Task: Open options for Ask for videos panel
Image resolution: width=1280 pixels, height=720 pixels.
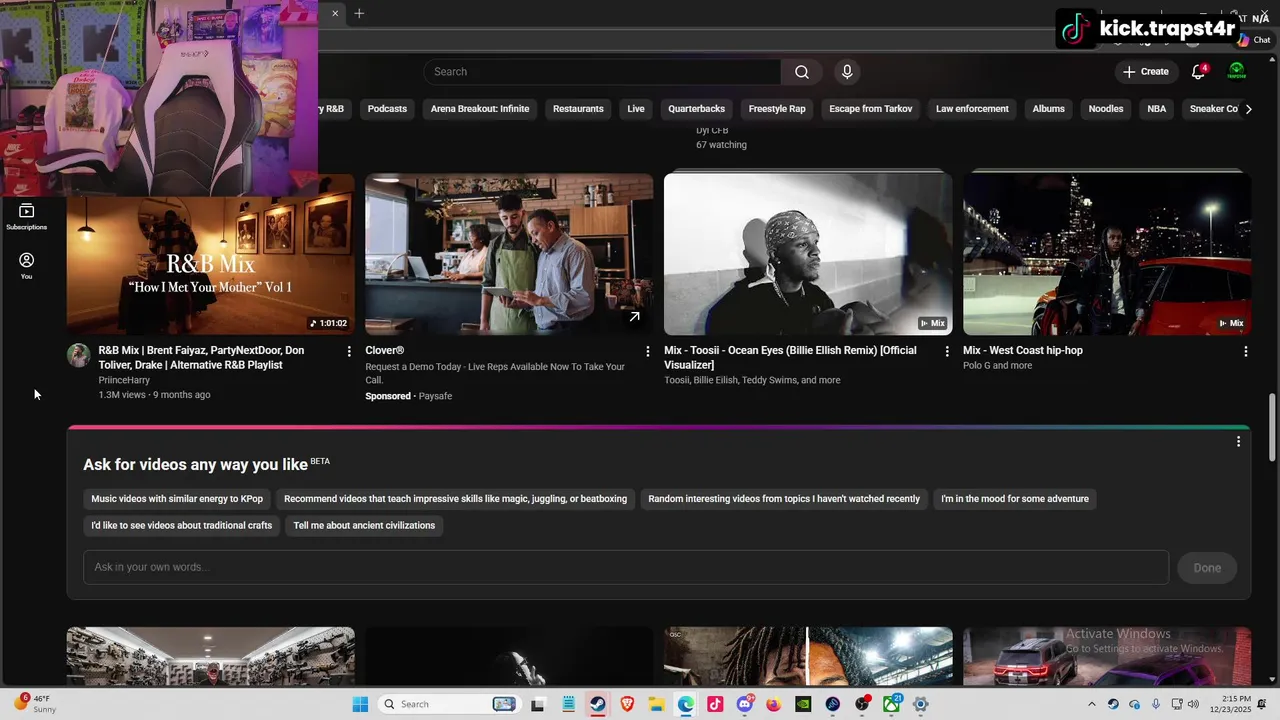Action: pos(1238,442)
